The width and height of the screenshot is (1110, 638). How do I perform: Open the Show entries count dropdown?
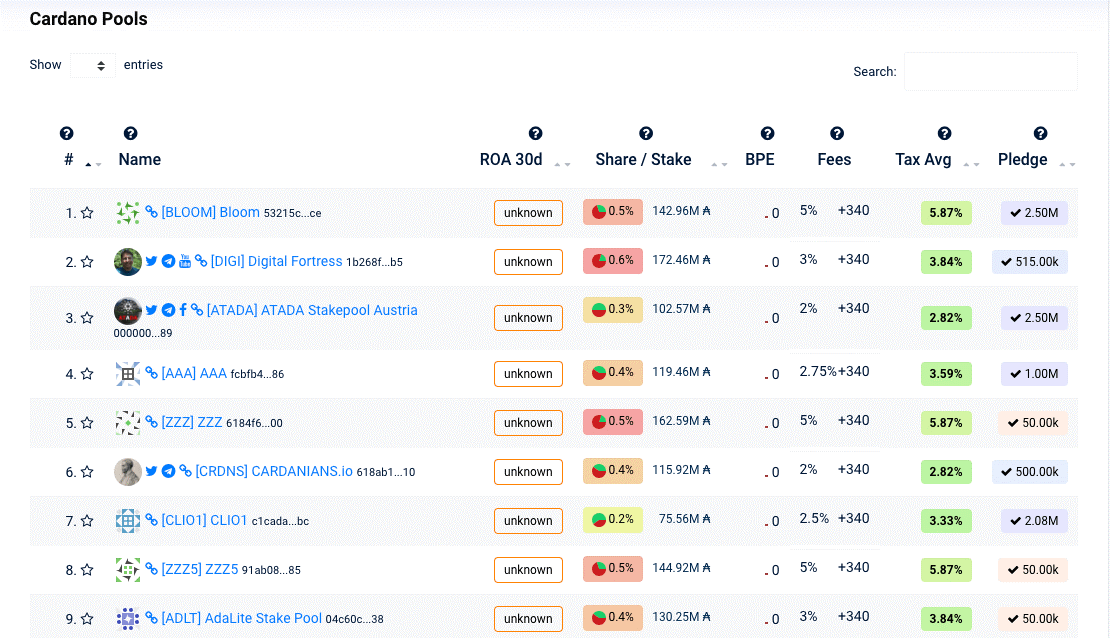coord(92,65)
